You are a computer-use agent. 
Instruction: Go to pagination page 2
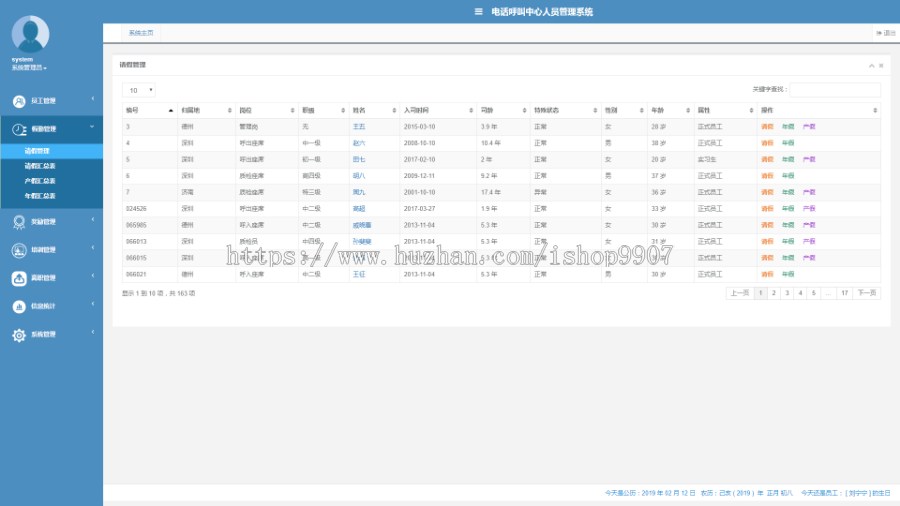click(774, 293)
